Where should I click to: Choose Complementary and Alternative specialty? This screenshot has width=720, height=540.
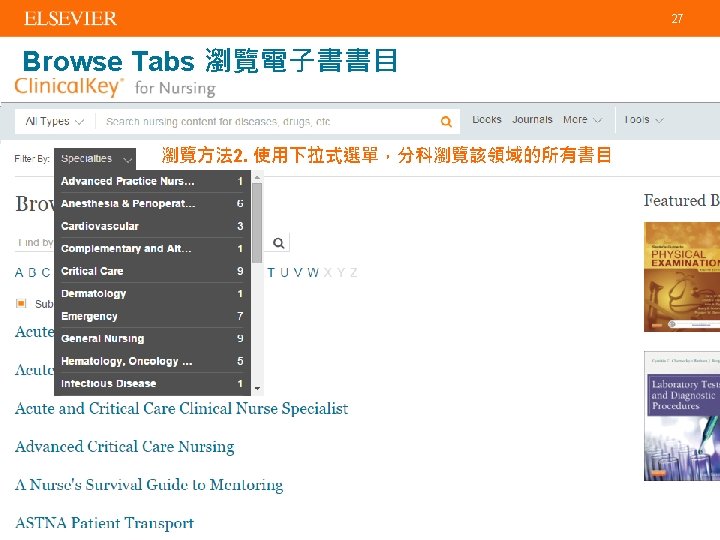click(x=152, y=249)
